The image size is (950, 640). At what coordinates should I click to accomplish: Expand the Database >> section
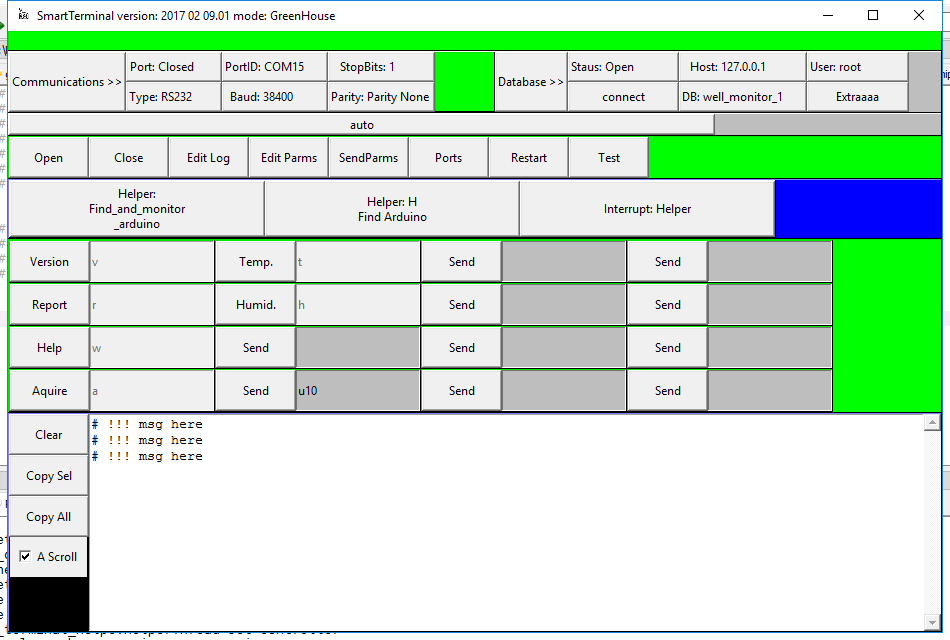point(531,82)
